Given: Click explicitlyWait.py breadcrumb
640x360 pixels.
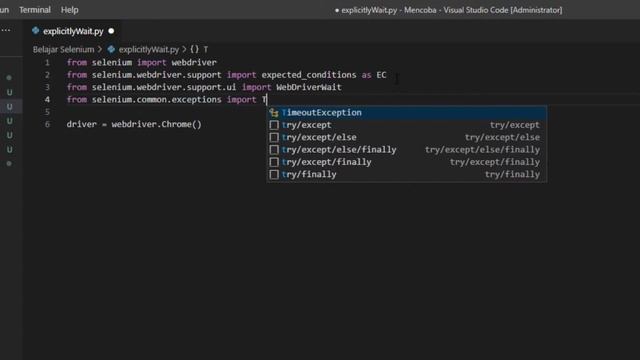Looking at the screenshot, I should point(149,49).
